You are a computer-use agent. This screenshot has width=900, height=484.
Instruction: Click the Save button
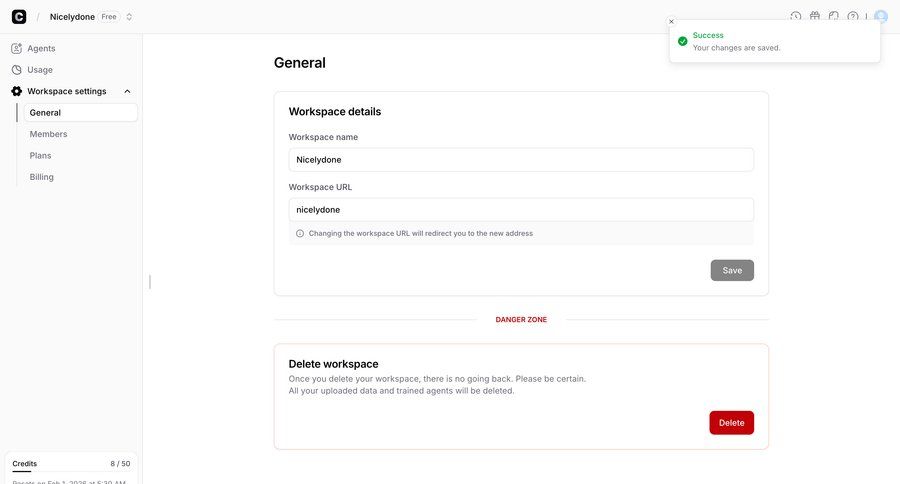tap(732, 270)
